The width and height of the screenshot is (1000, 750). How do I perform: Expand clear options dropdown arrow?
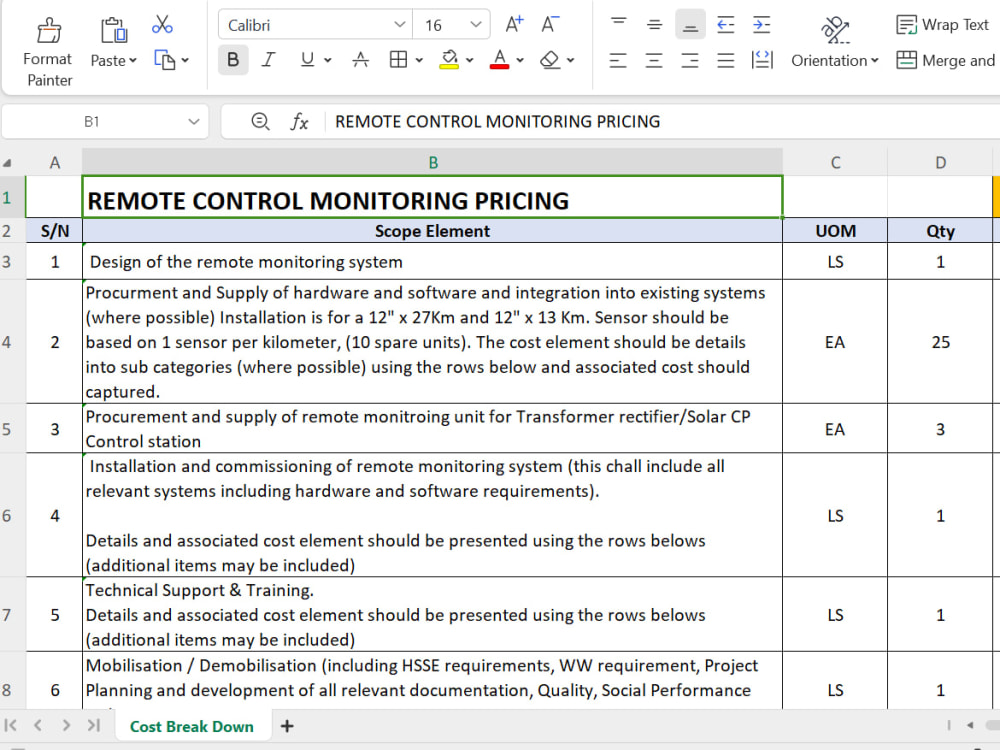click(571, 61)
